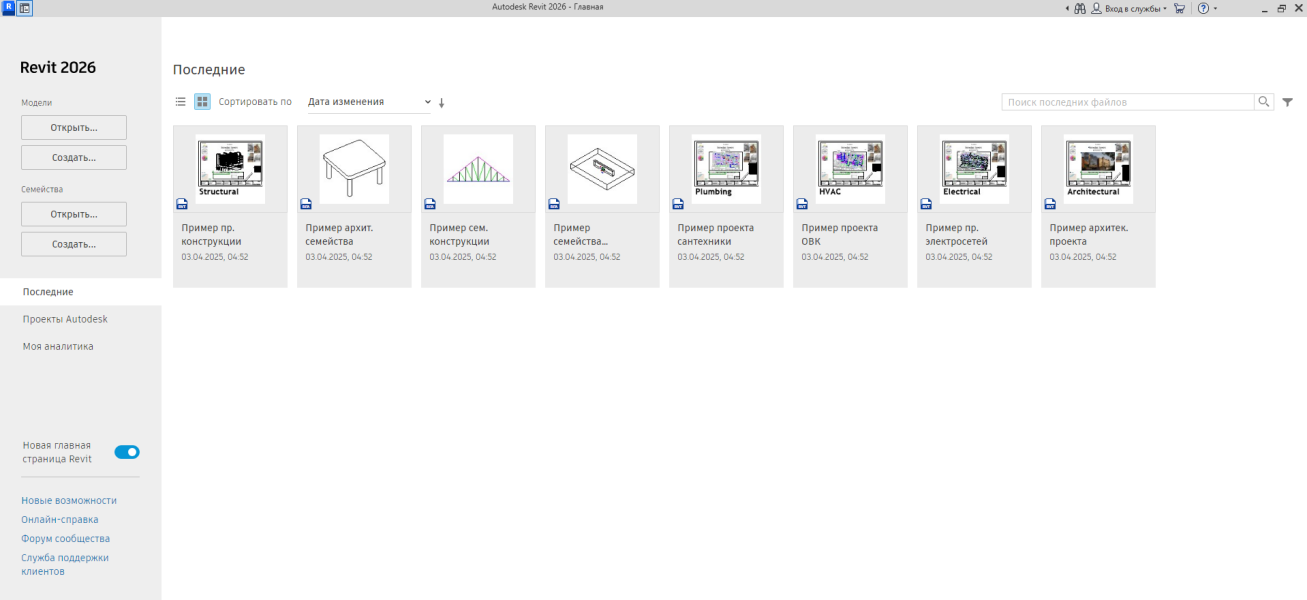Expand the 'Дата изменения' sort dropdown
The image size is (1307, 600).
click(x=369, y=102)
